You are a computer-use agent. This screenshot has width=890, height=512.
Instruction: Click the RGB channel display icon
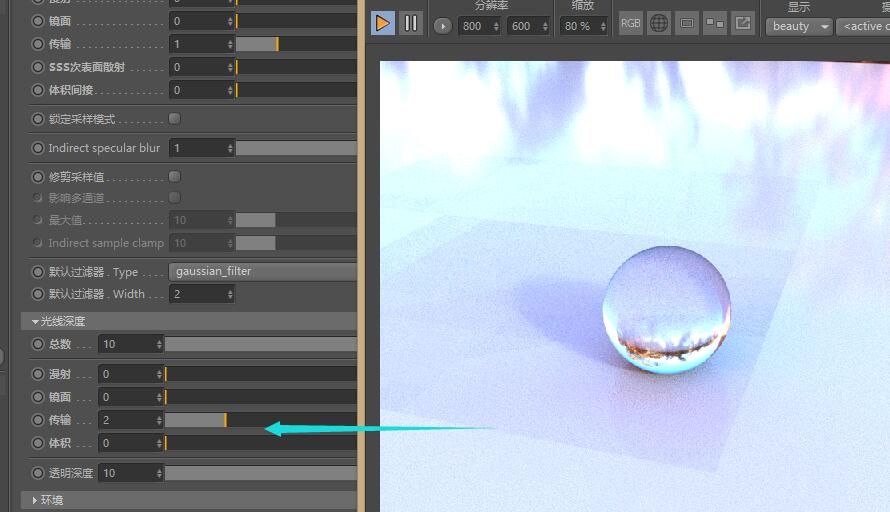pyautogui.click(x=630, y=23)
